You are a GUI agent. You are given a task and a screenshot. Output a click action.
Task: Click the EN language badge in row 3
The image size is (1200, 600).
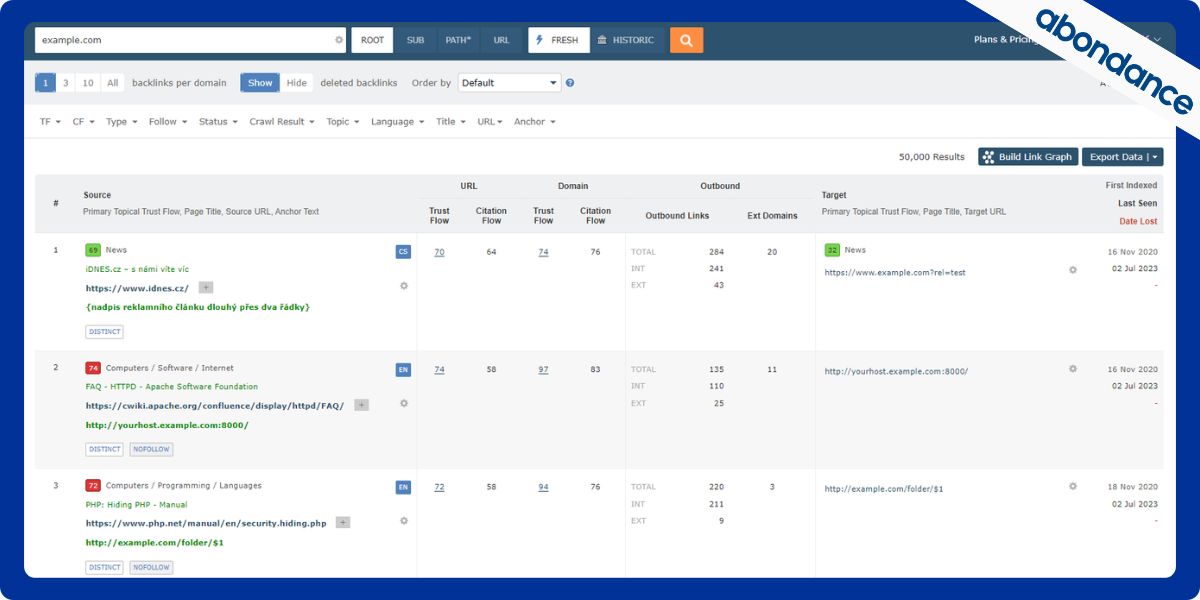click(403, 487)
